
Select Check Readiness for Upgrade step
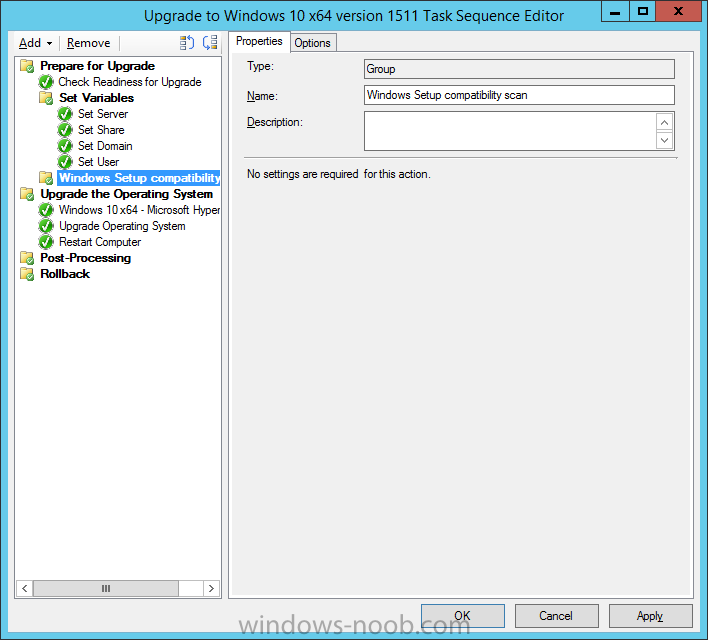click(130, 82)
